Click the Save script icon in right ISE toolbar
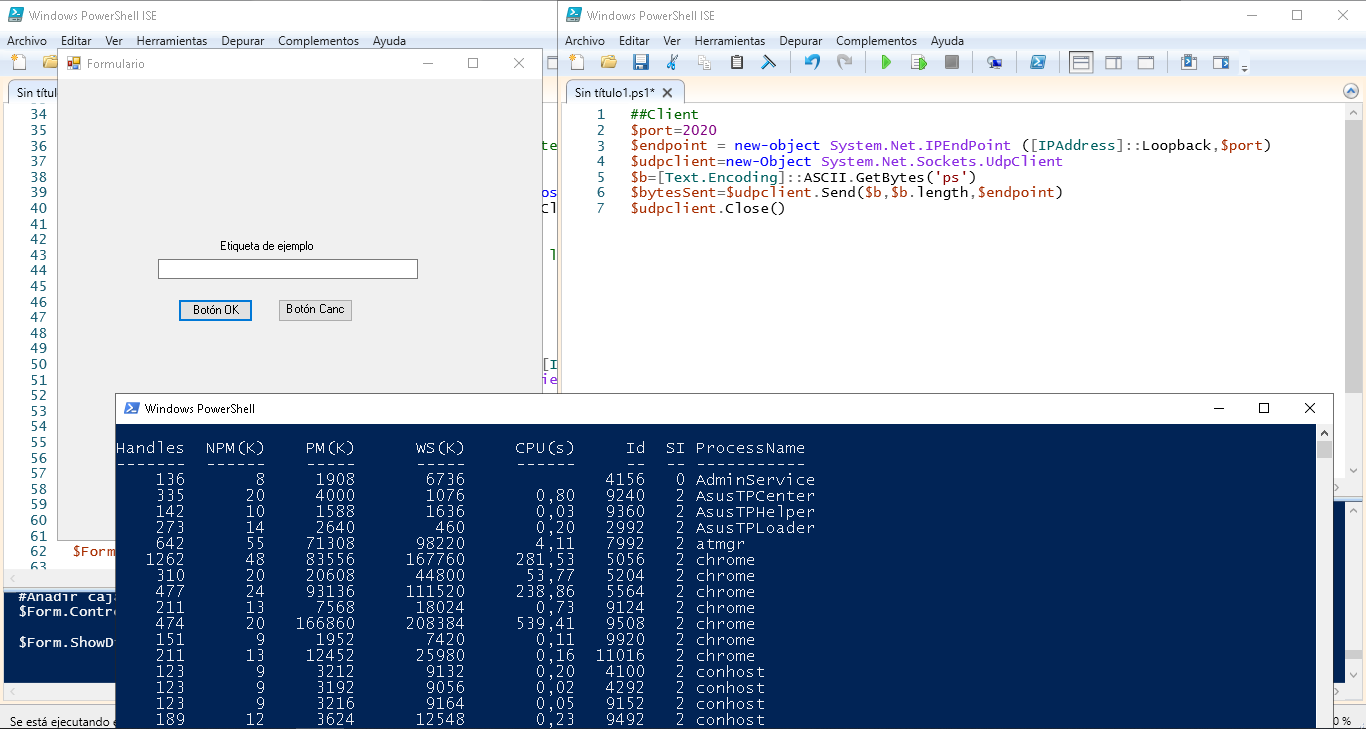Screen dimensions: 1366x729 641,62
